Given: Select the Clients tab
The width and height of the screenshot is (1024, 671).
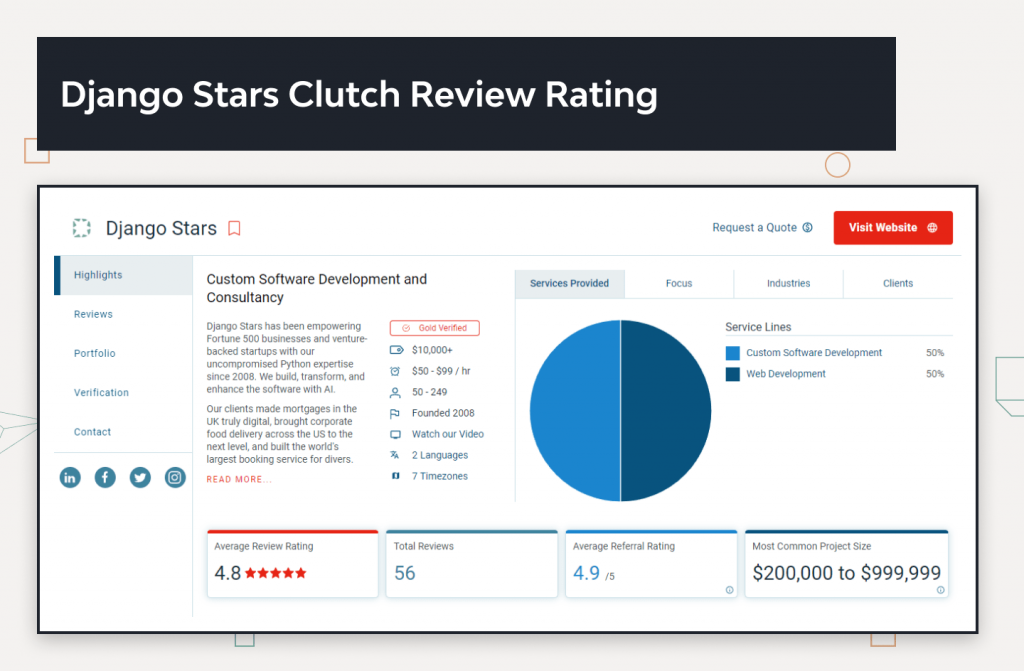Looking at the screenshot, I should click(x=897, y=284).
